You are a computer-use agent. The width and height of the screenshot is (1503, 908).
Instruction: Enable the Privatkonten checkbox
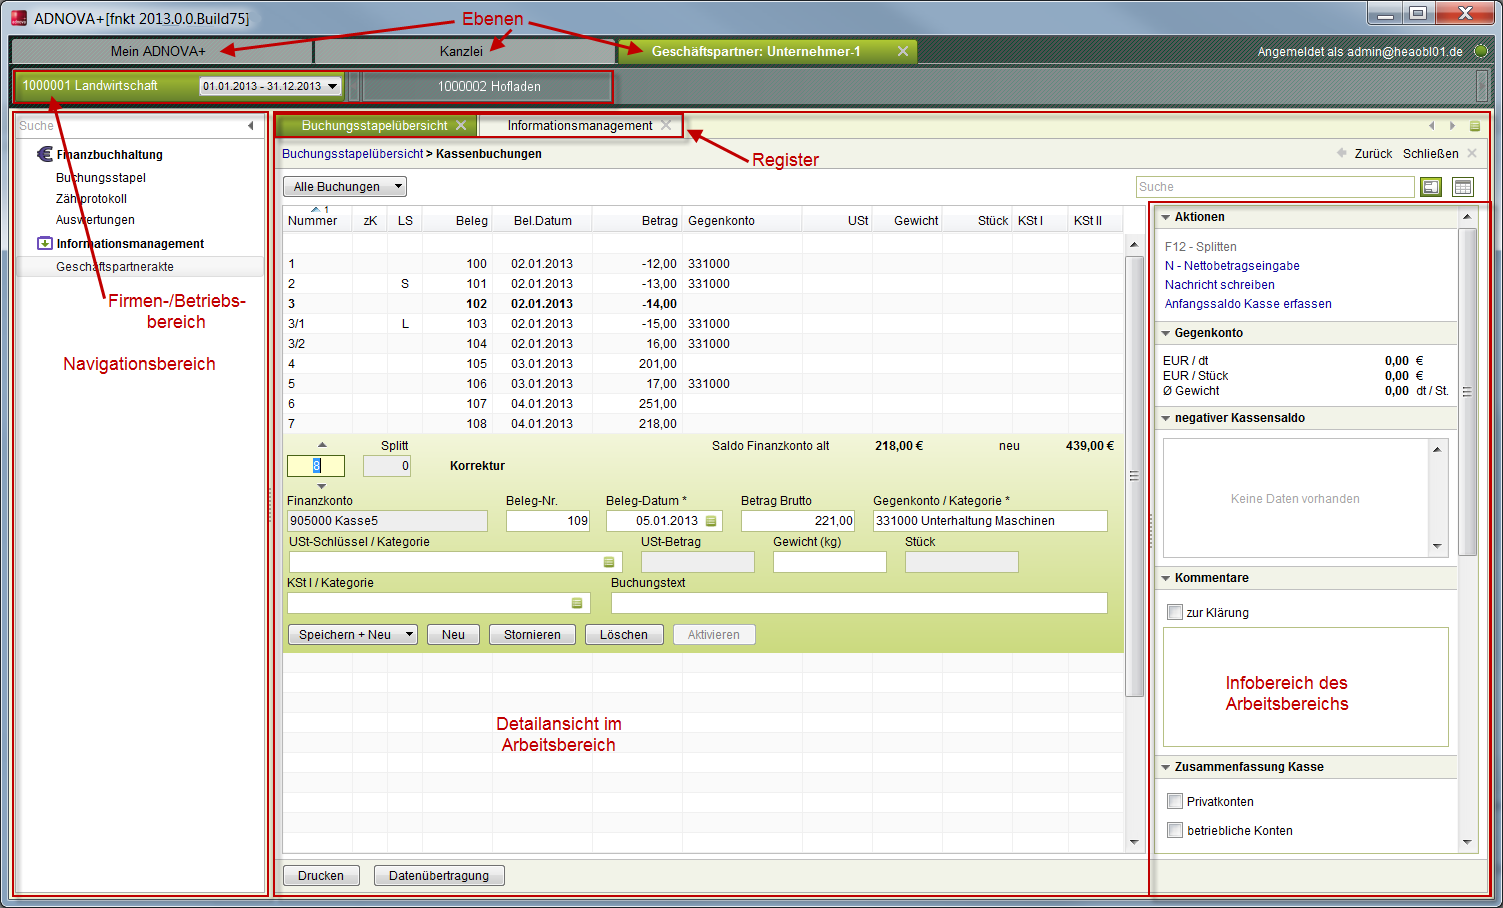point(1175,801)
